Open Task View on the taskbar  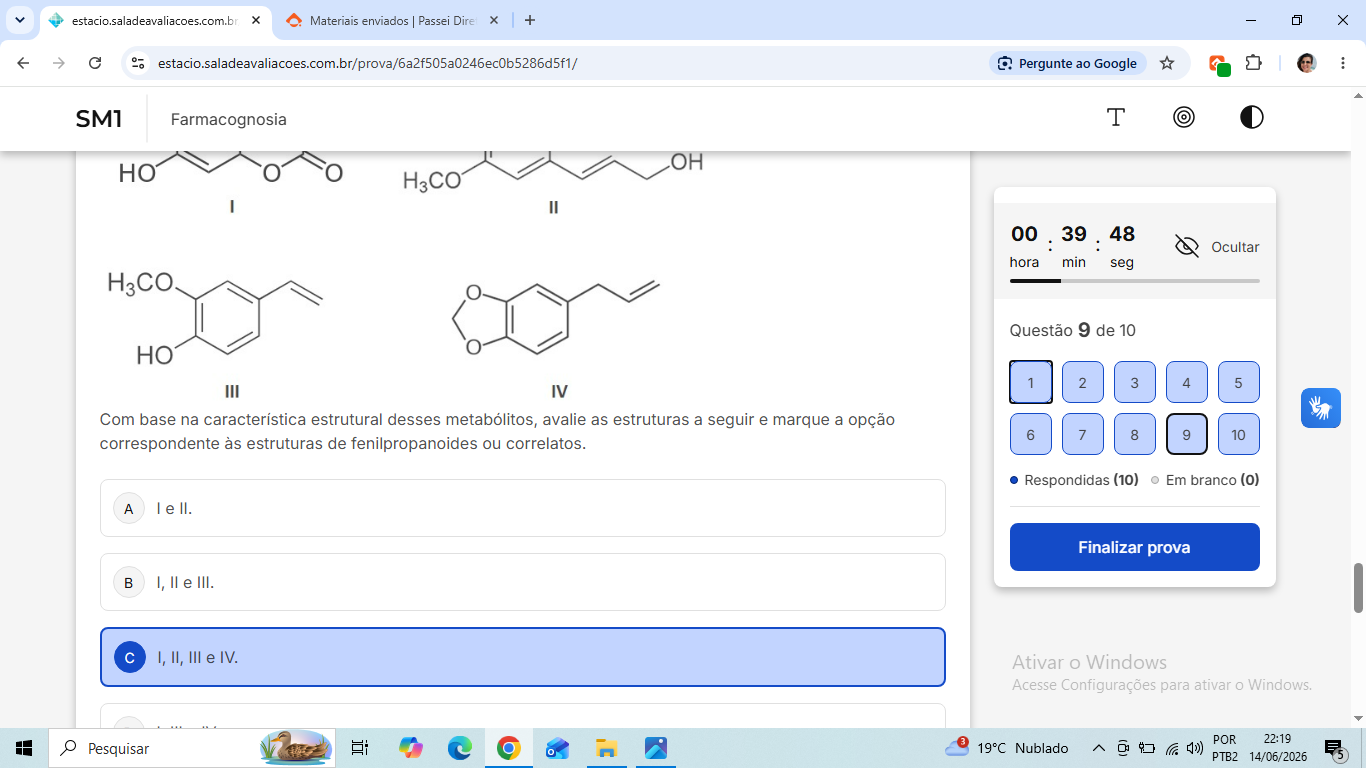pos(360,748)
